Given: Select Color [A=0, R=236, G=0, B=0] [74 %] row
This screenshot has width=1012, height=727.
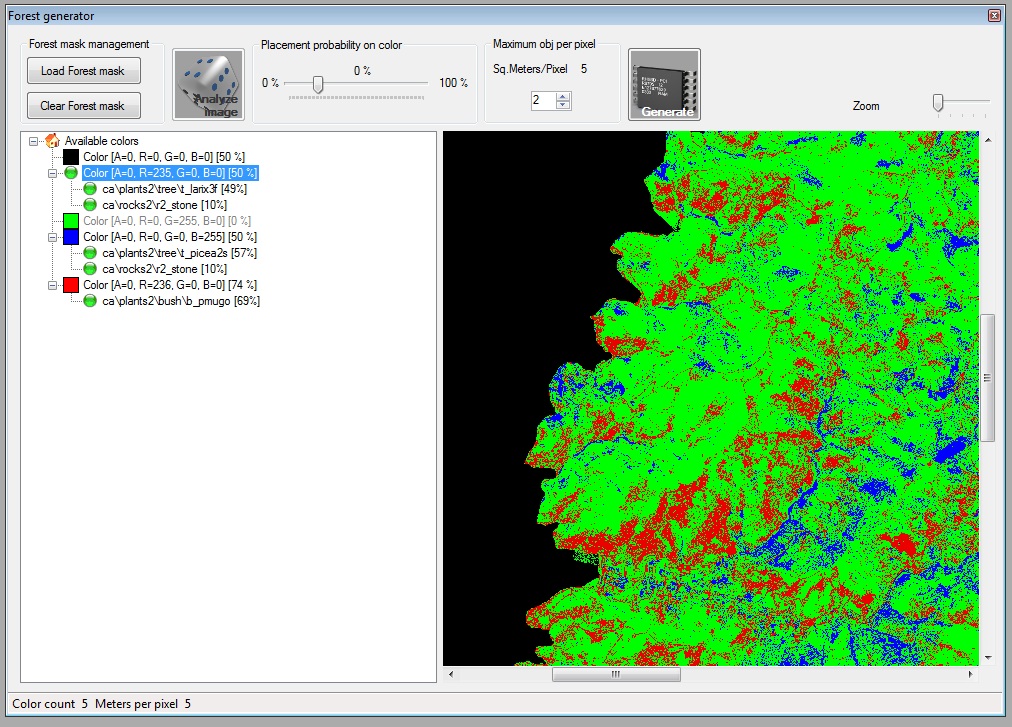Looking at the screenshot, I should tap(170, 285).
